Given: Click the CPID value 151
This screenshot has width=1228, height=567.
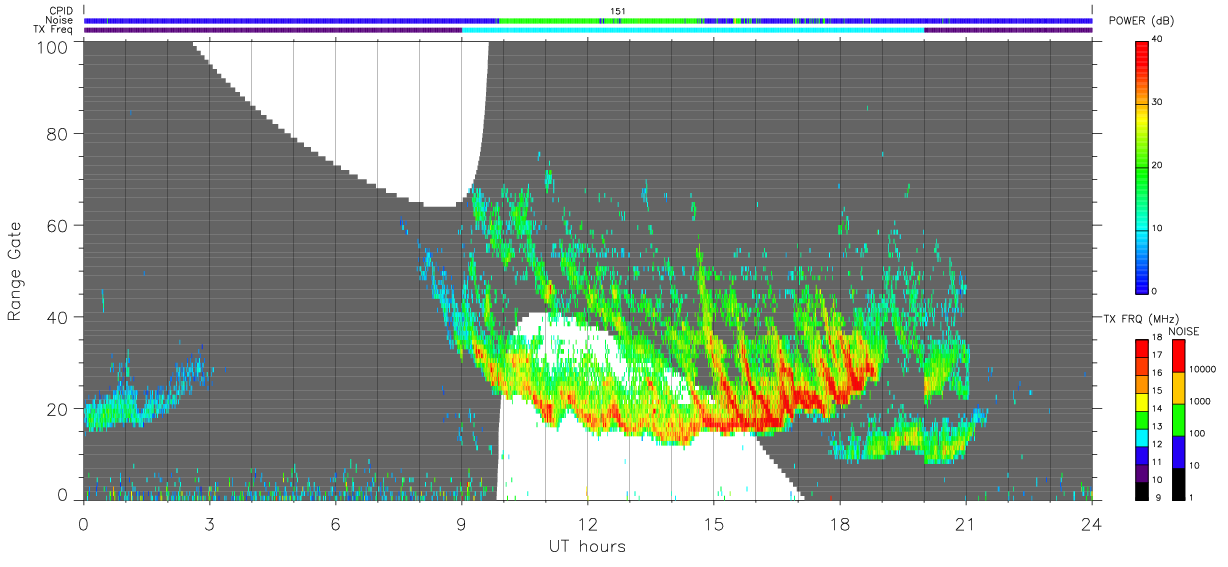Looking at the screenshot, I should (x=618, y=11).
